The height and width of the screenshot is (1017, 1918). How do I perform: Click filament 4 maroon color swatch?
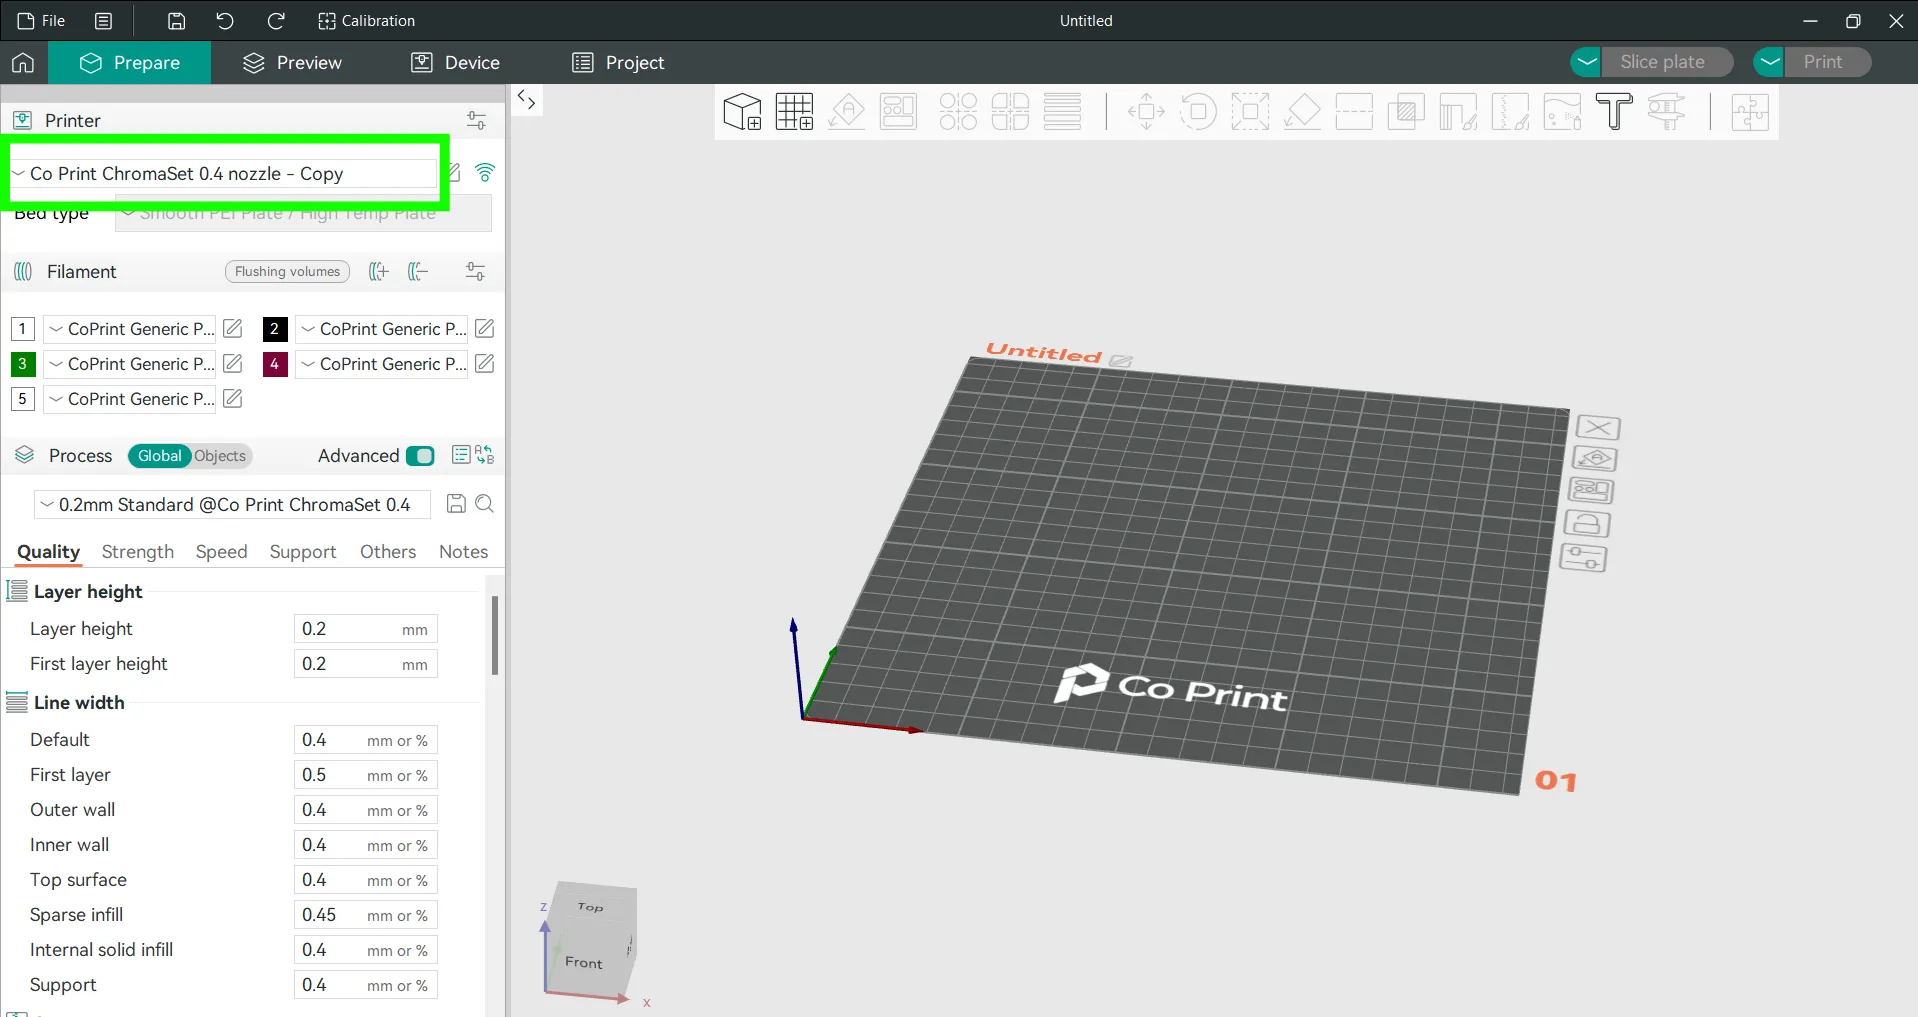point(274,364)
